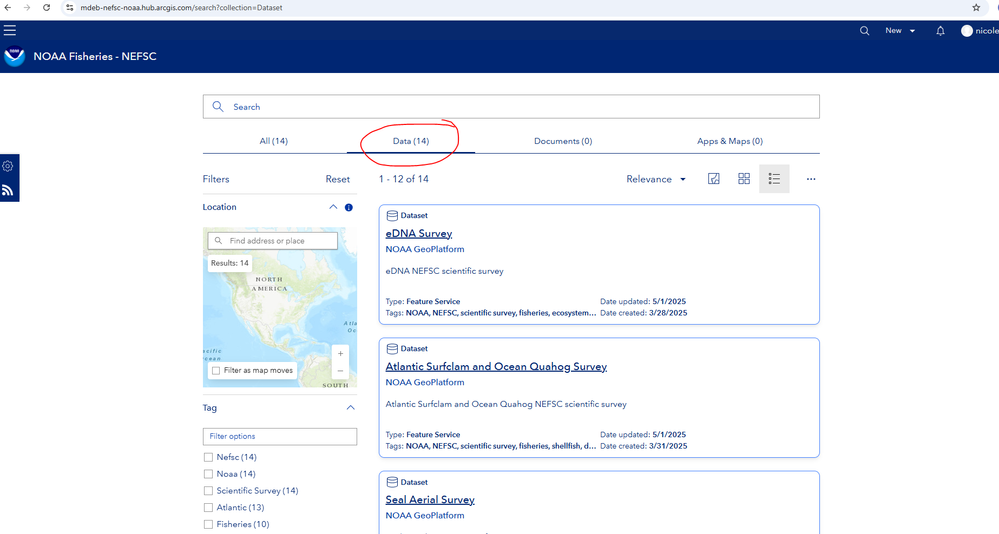Click NOAA Fisheries - NEFSC site title
Image resolution: width=999 pixels, height=534 pixels.
pyautogui.click(x=95, y=56)
